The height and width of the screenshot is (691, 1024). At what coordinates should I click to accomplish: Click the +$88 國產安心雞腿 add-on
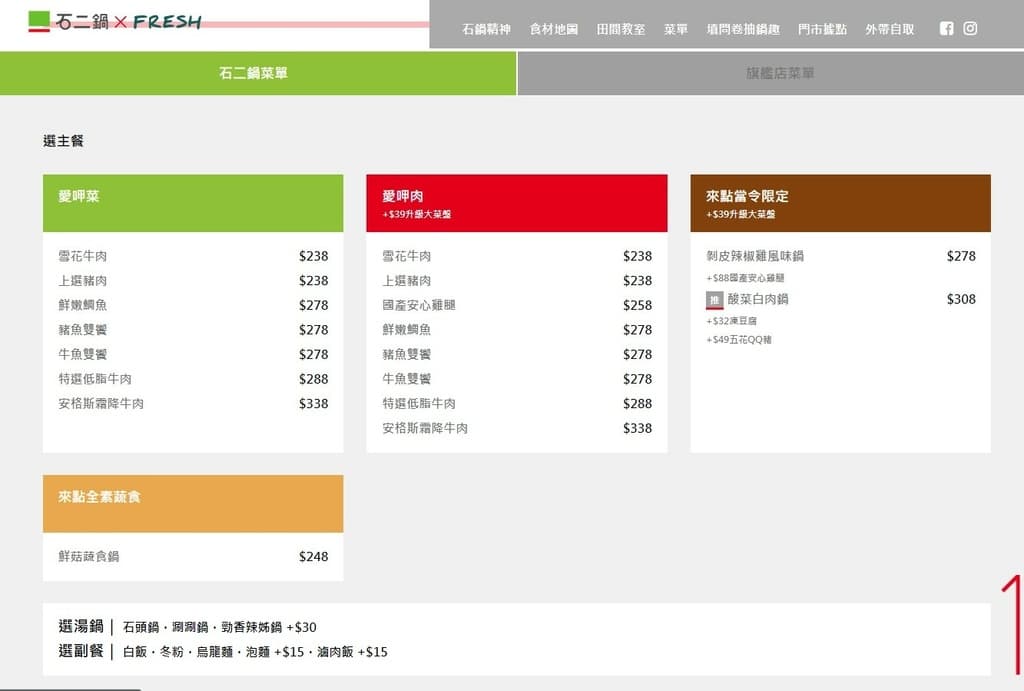[745, 278]
